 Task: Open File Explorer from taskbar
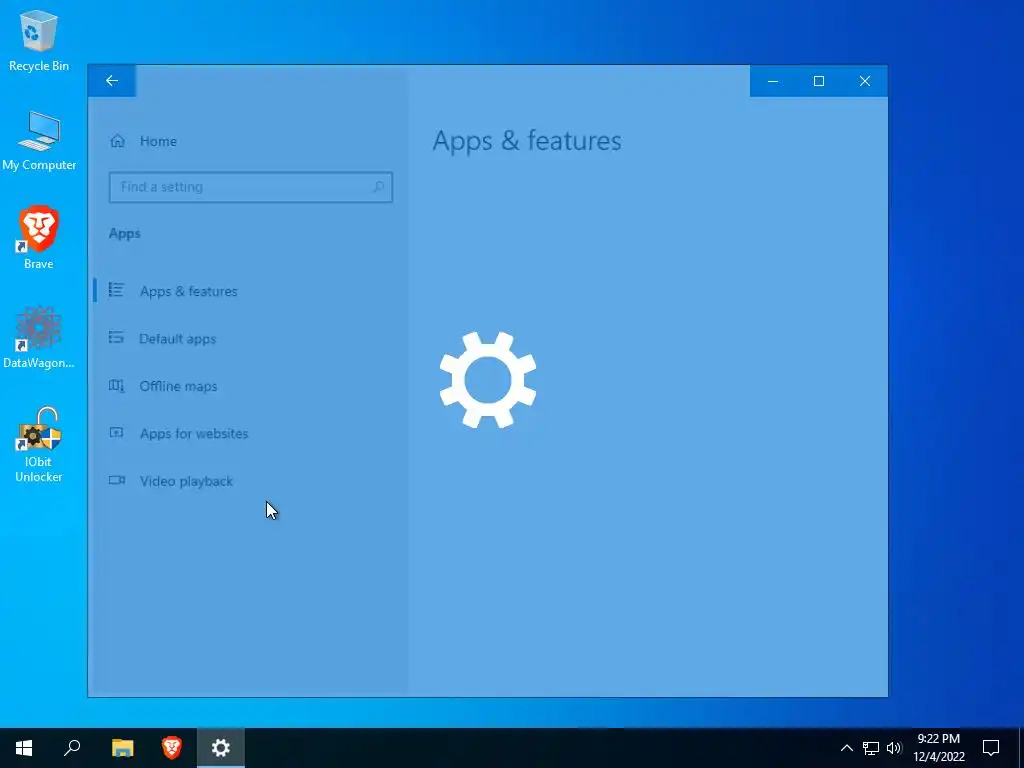122,748
